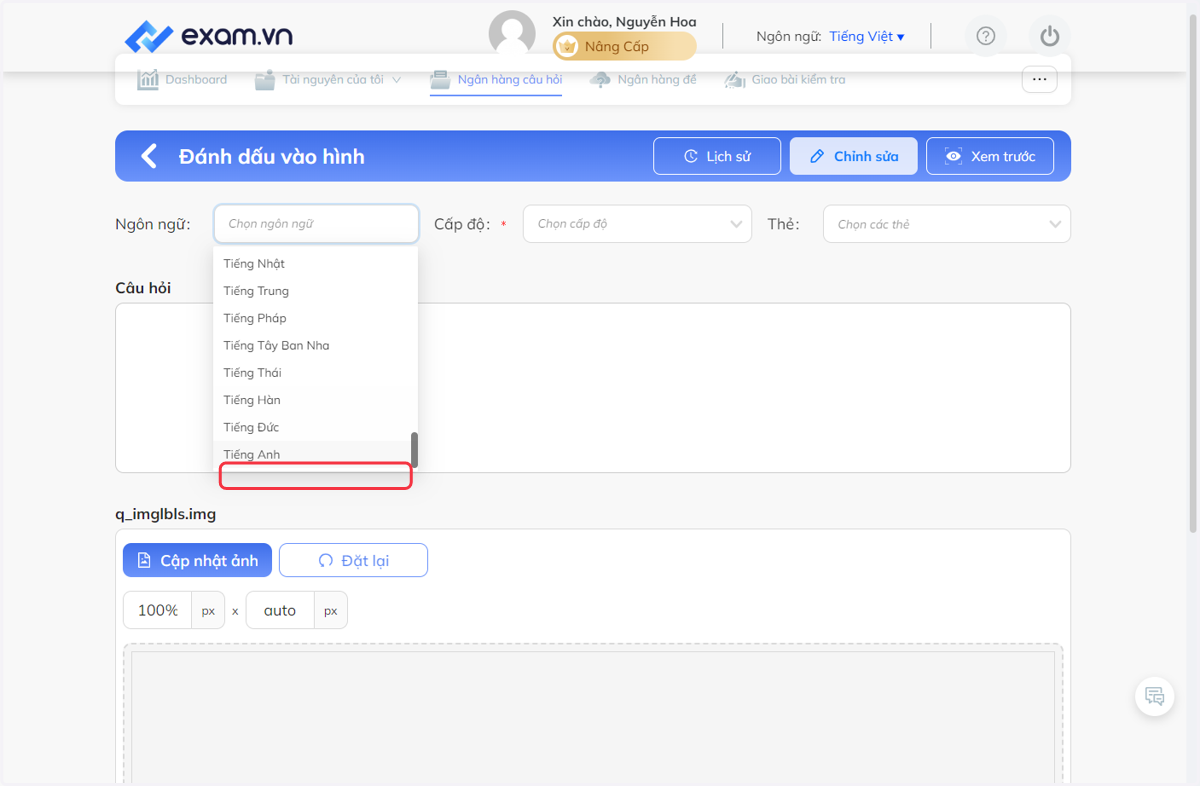This screenshot has height=786, width=1200.
Task: Click inside the Câu hỏi text area
Action: (593, 388)
